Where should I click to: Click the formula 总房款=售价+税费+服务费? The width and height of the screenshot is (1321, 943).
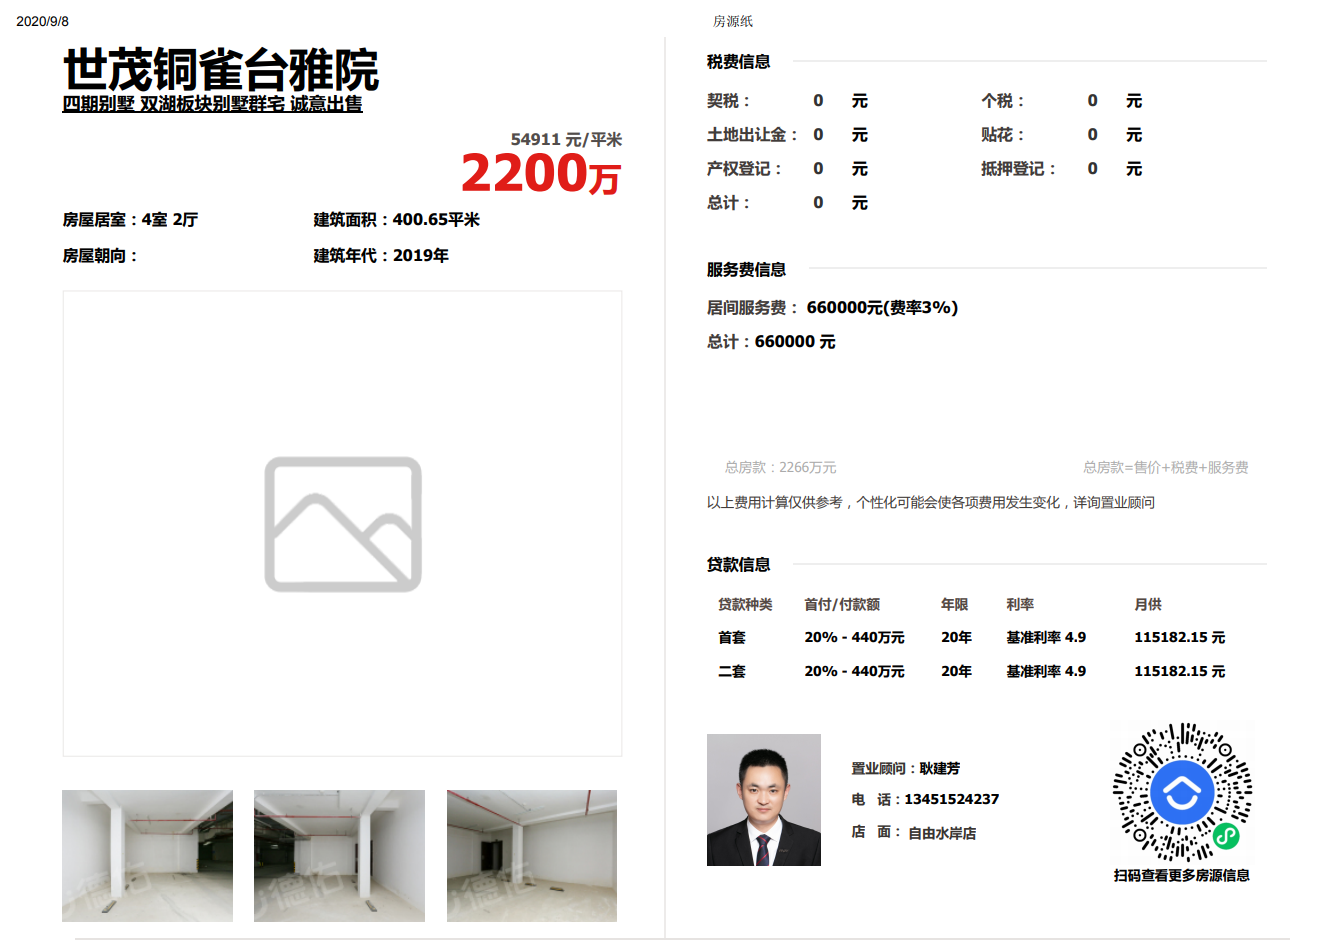(1165, 467)
